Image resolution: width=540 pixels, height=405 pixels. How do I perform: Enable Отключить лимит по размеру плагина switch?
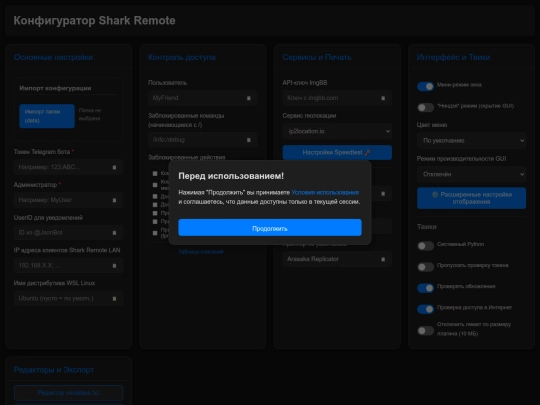click(425, 331)
